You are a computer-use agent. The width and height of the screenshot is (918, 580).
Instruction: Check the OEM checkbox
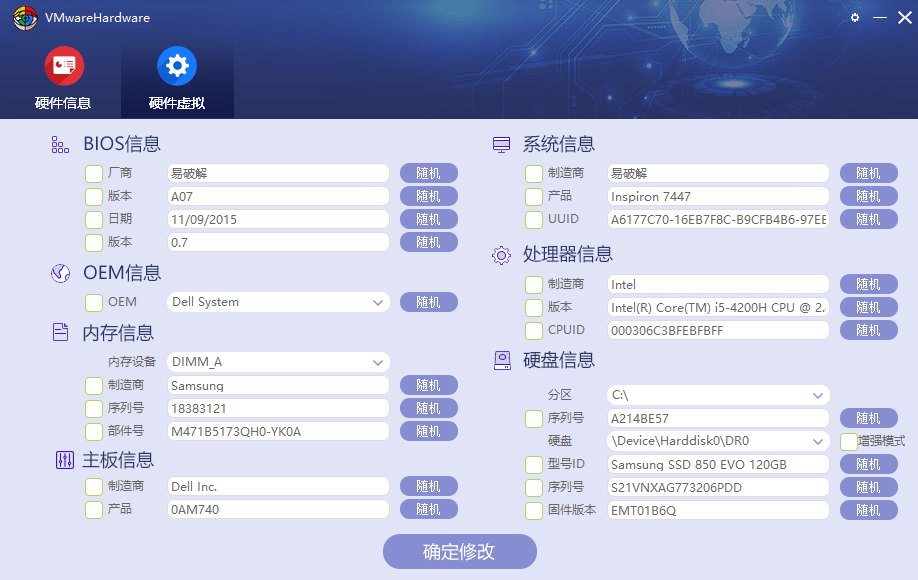(x=94, y=303)
